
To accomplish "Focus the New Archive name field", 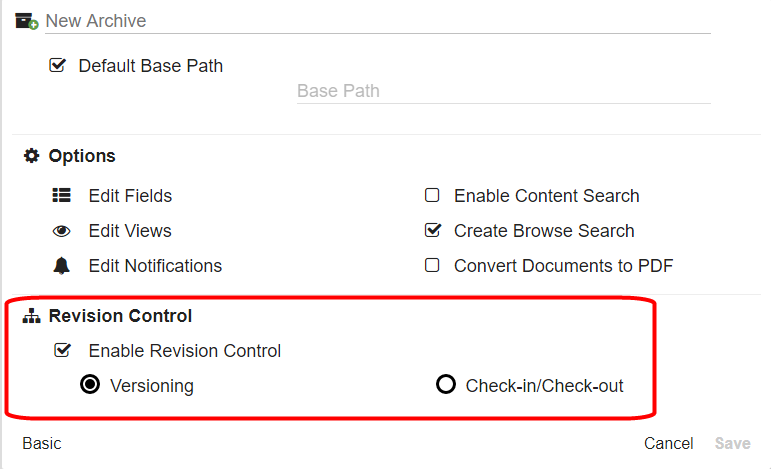I will (377, 21).
